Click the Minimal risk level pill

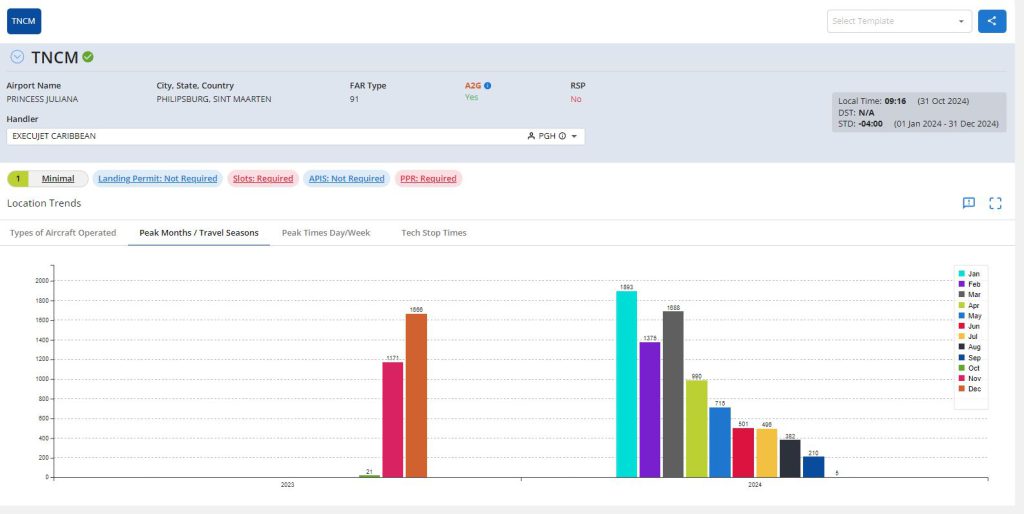[x=57, y=179]
